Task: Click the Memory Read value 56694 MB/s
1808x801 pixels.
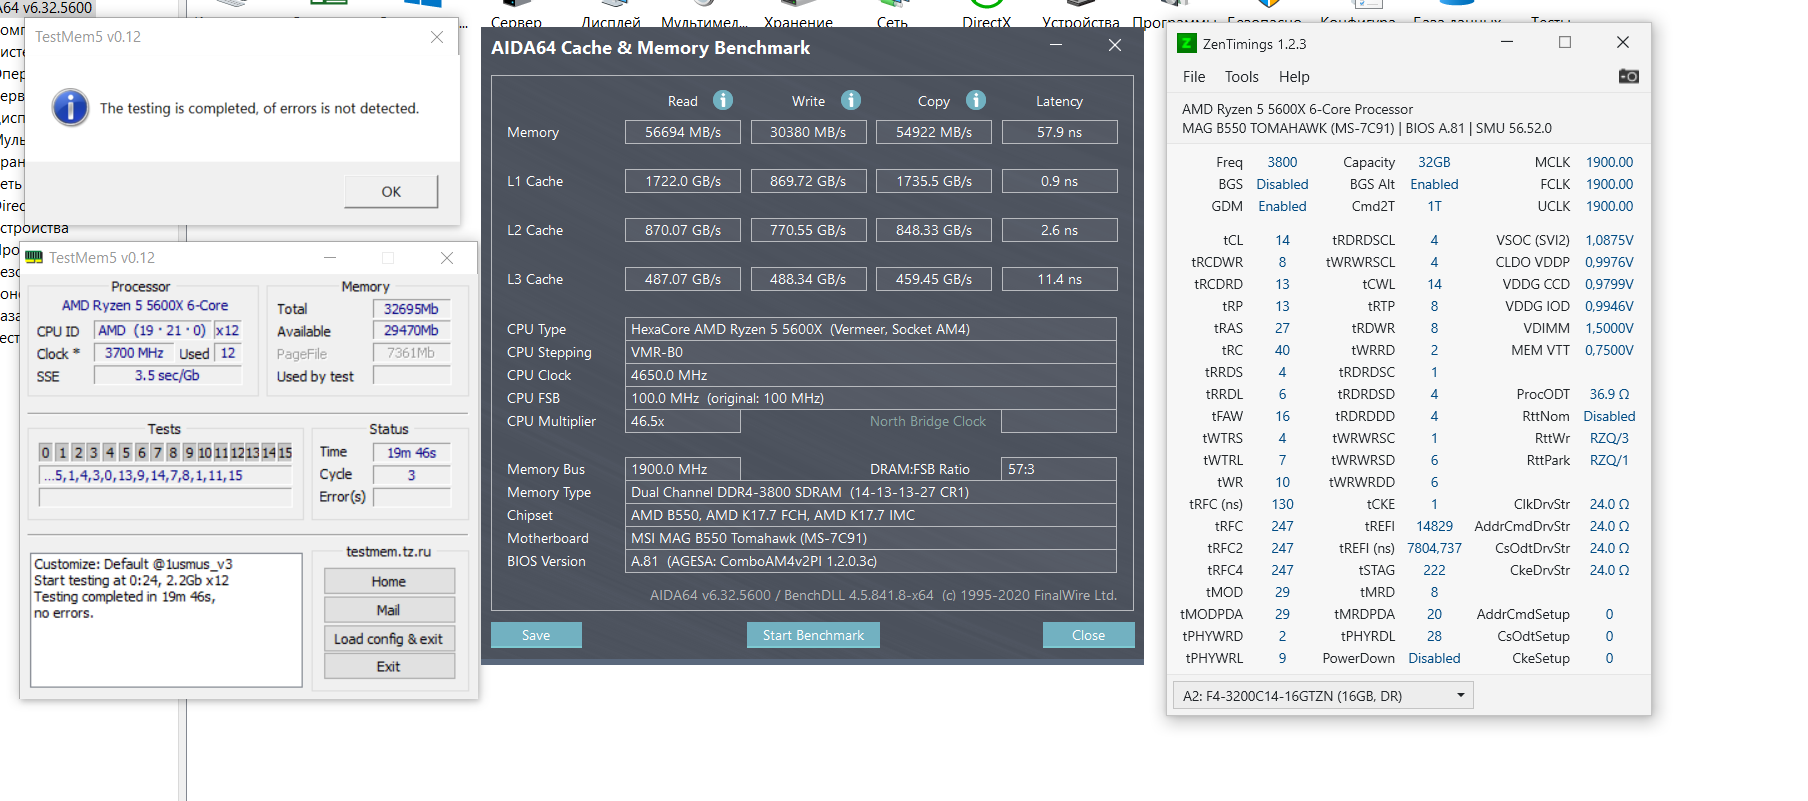Action: coord(683,132)
